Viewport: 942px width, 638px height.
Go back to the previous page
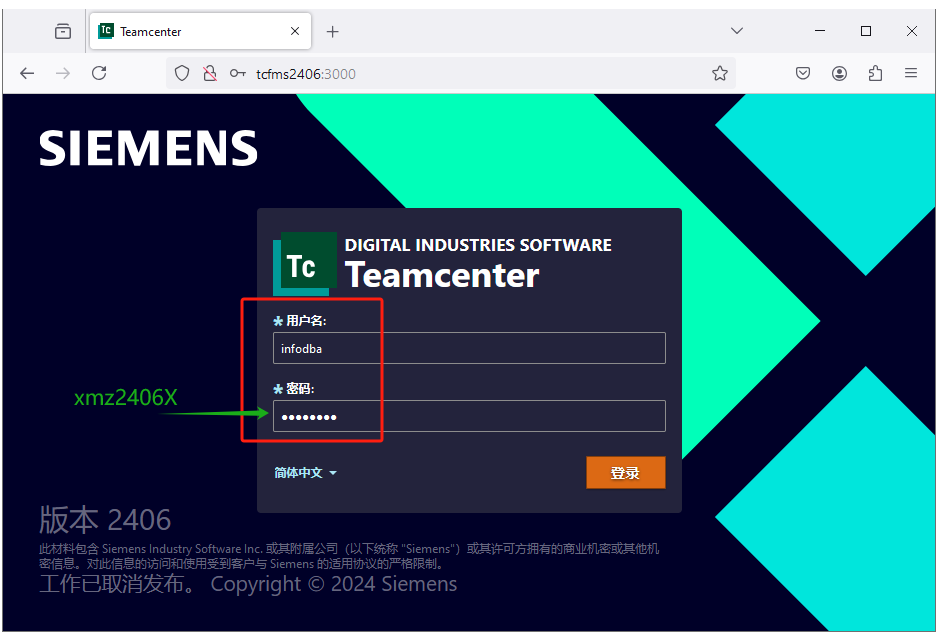click(x=27, y=73)
